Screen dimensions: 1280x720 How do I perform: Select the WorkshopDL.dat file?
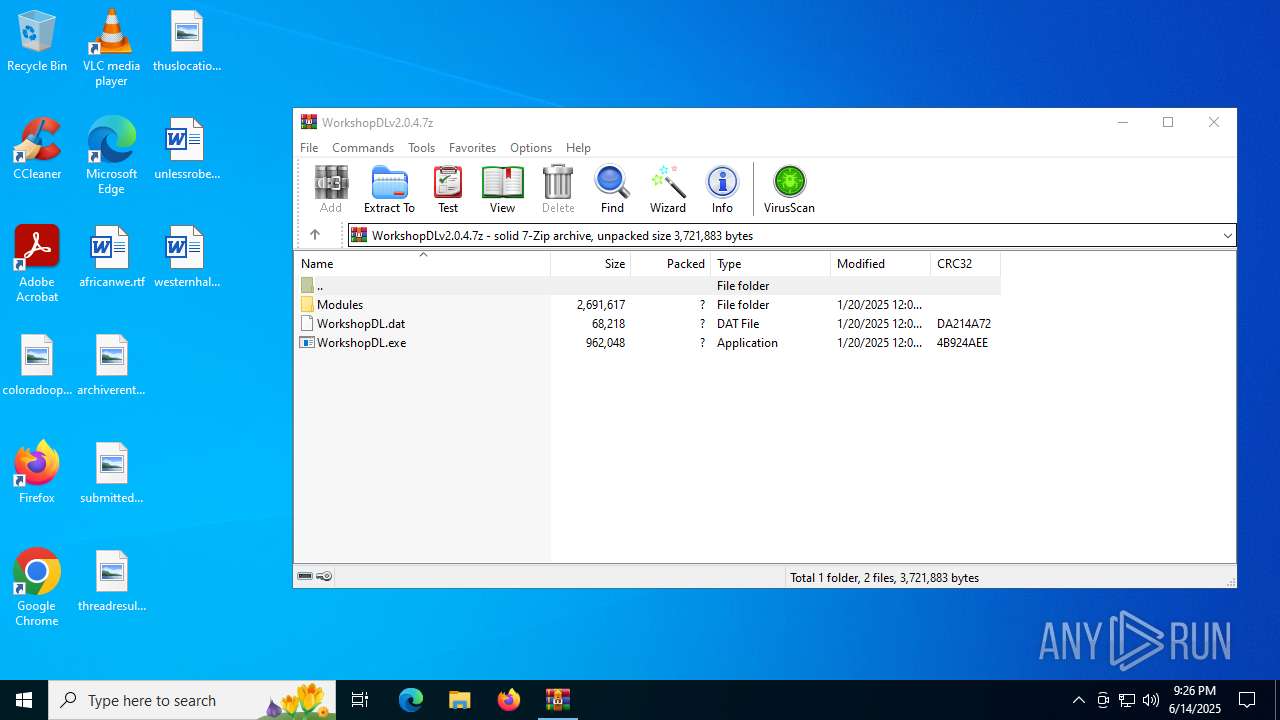[647, 323]
